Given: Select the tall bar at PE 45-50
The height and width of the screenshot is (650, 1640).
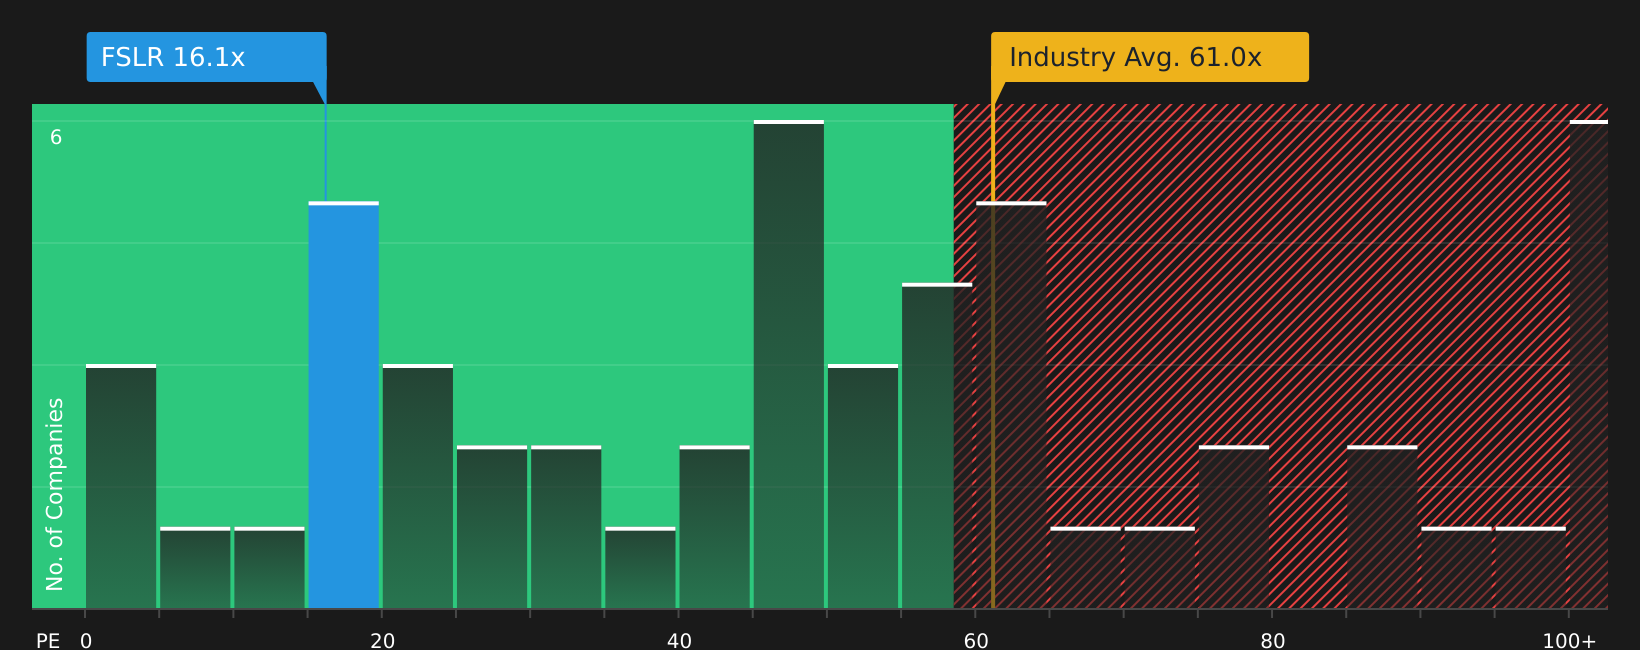Looking at the screenshot, I should [789, 364].
